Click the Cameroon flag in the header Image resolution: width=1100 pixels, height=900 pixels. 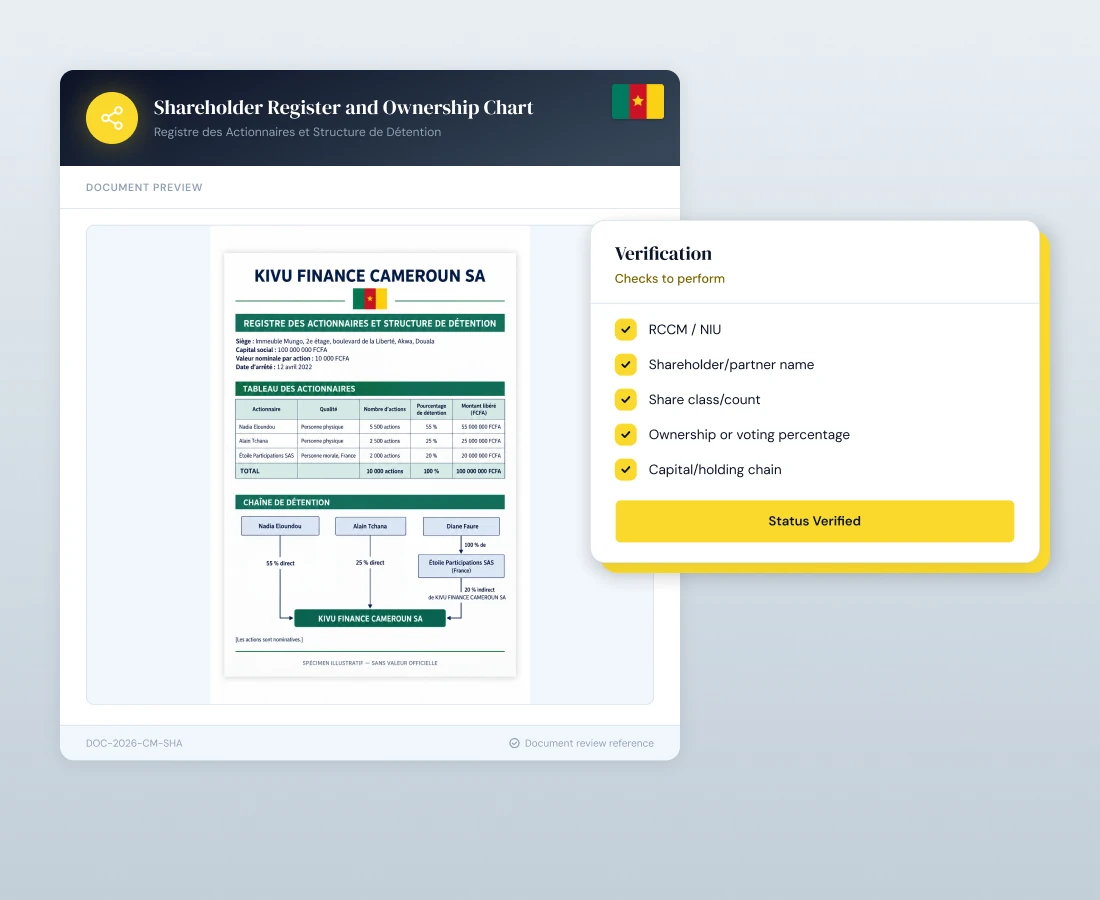pos(638,102)
